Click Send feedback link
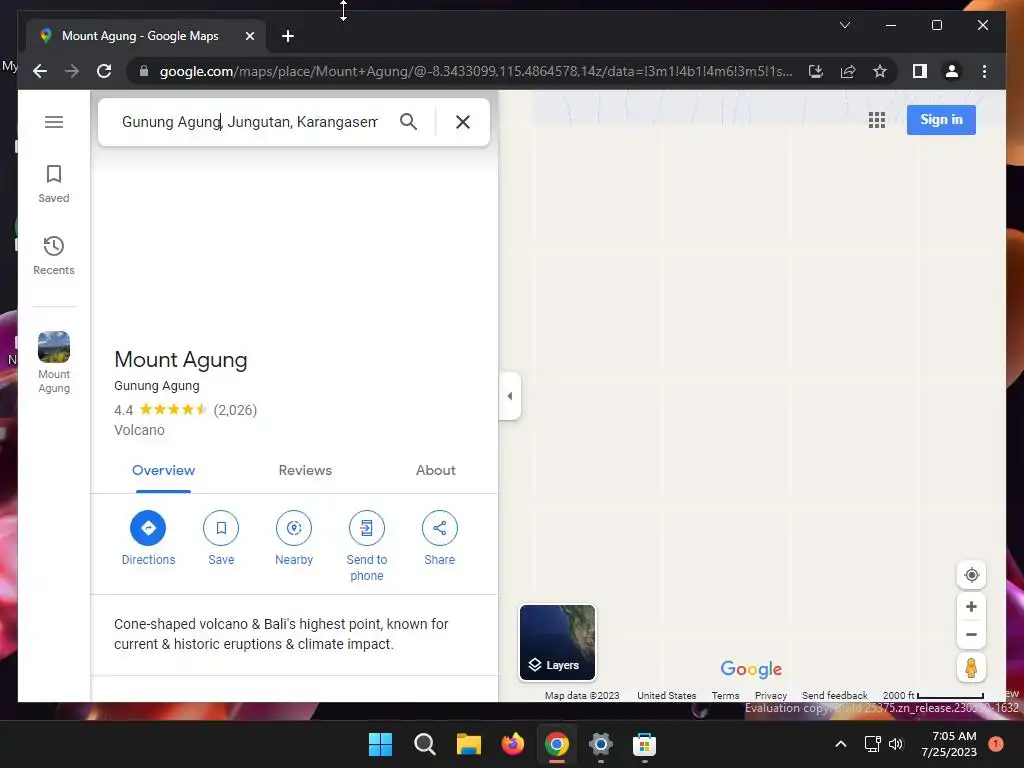 pos(835,696)
